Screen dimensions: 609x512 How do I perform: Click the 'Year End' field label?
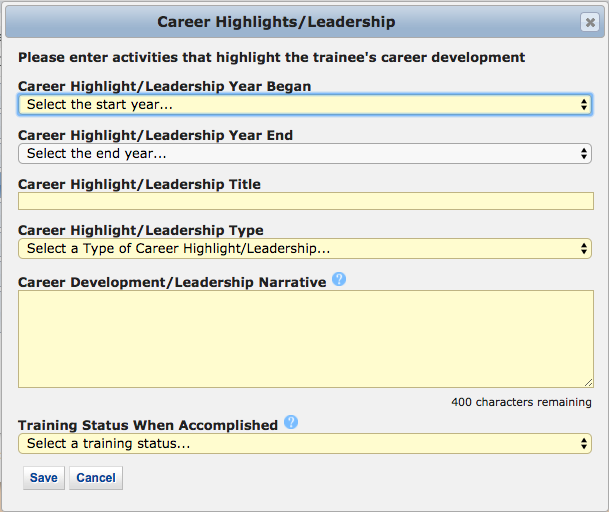point(155,135)
